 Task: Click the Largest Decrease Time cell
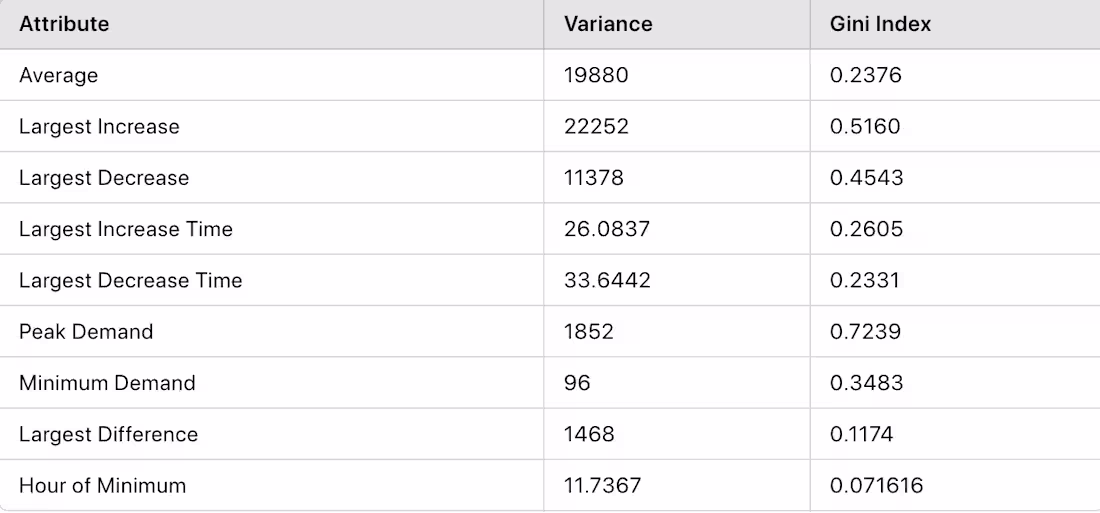(131, 280)
